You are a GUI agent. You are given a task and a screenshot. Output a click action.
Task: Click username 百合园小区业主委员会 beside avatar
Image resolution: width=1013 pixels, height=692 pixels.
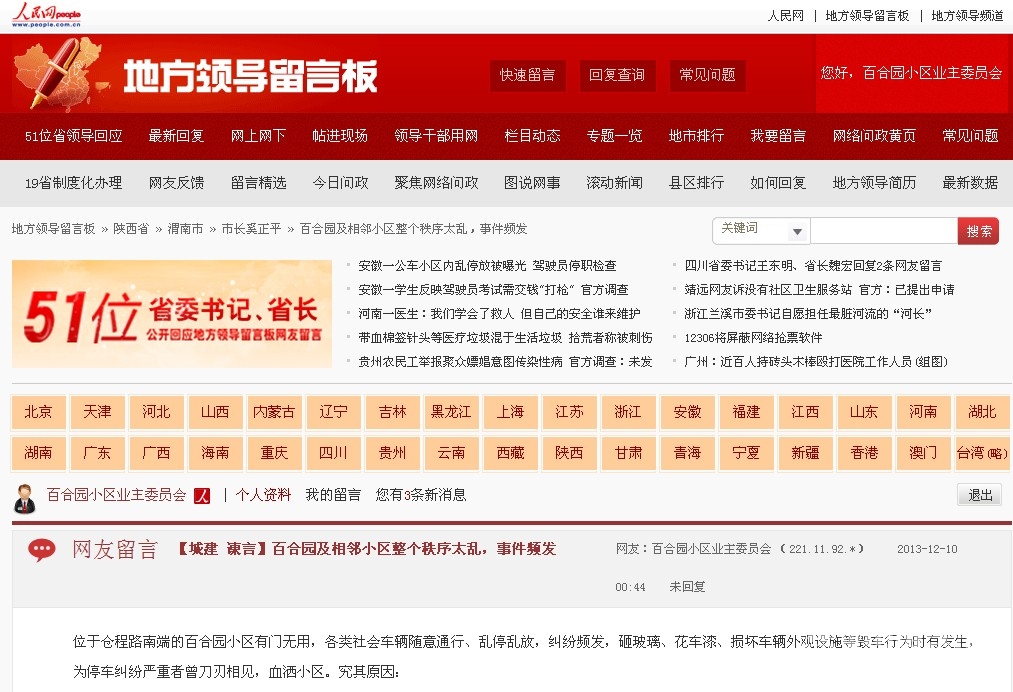[116, 495]
